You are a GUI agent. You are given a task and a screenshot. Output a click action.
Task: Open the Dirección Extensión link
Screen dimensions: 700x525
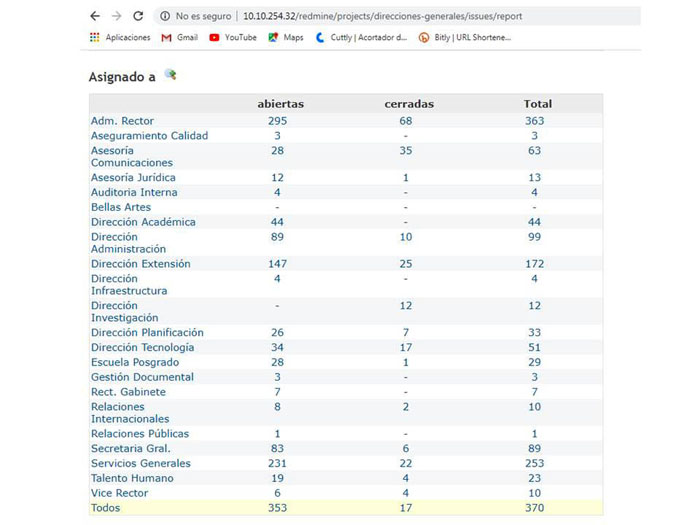[x=141, y=264]
